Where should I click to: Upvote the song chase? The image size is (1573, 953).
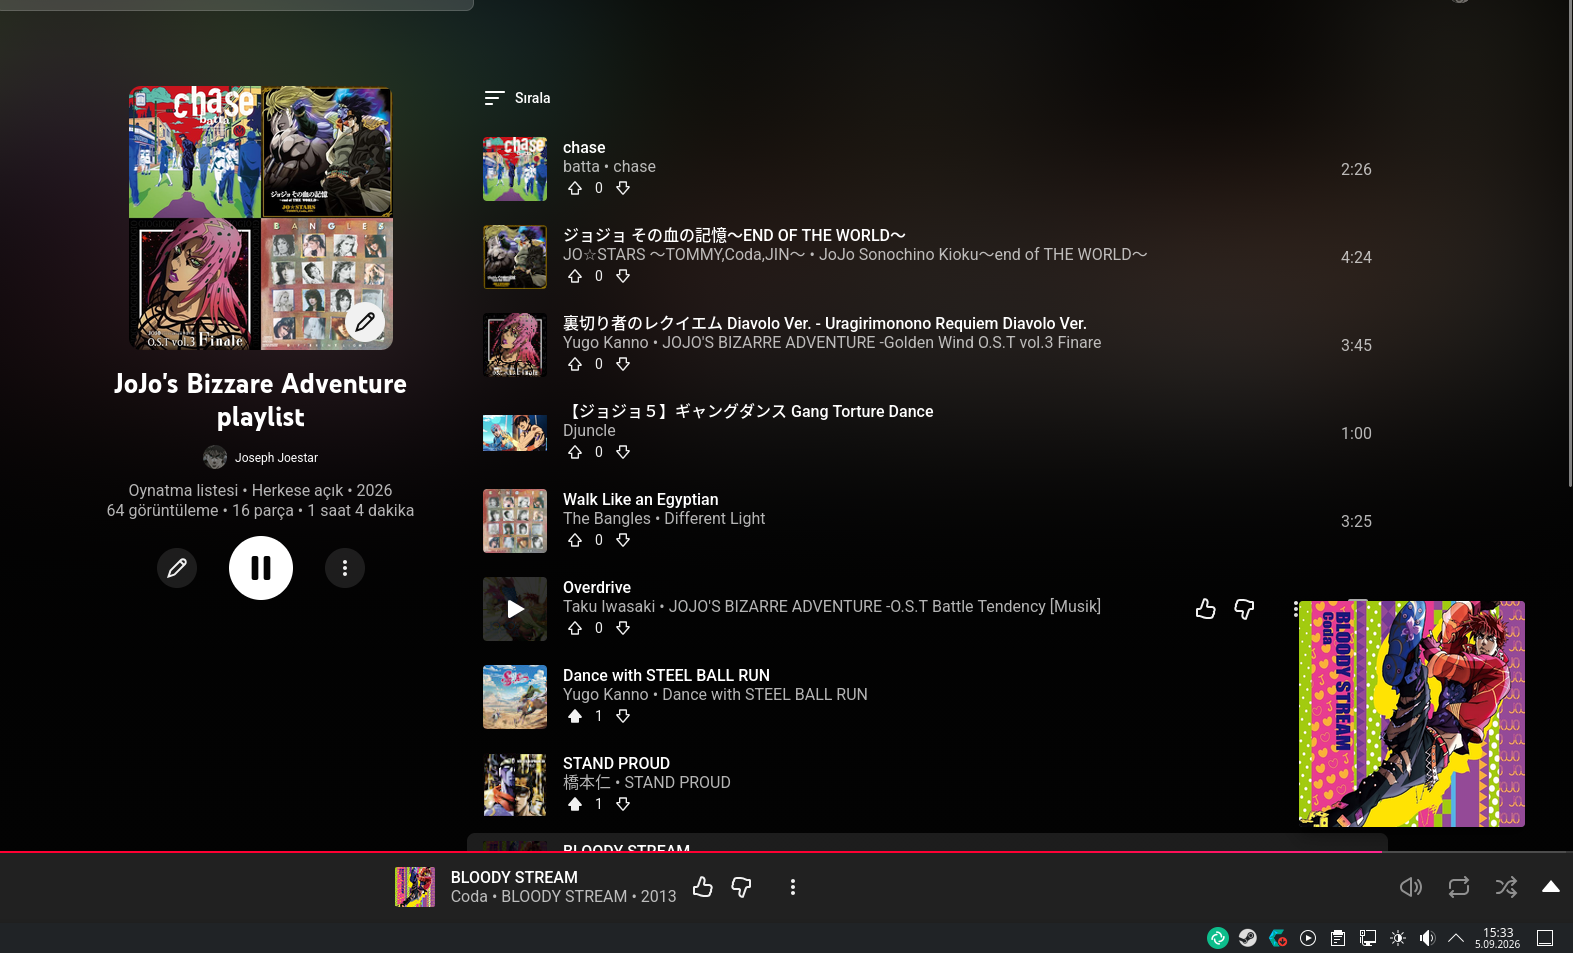pos(575,188)
